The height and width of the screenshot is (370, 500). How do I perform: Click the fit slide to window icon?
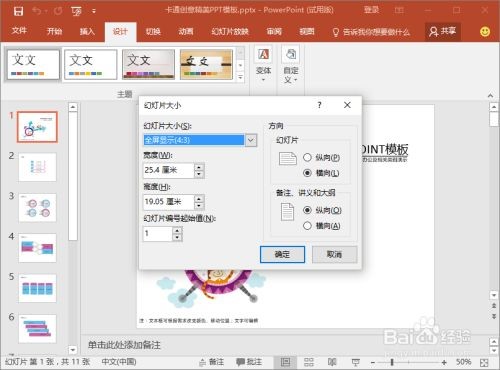484,362
